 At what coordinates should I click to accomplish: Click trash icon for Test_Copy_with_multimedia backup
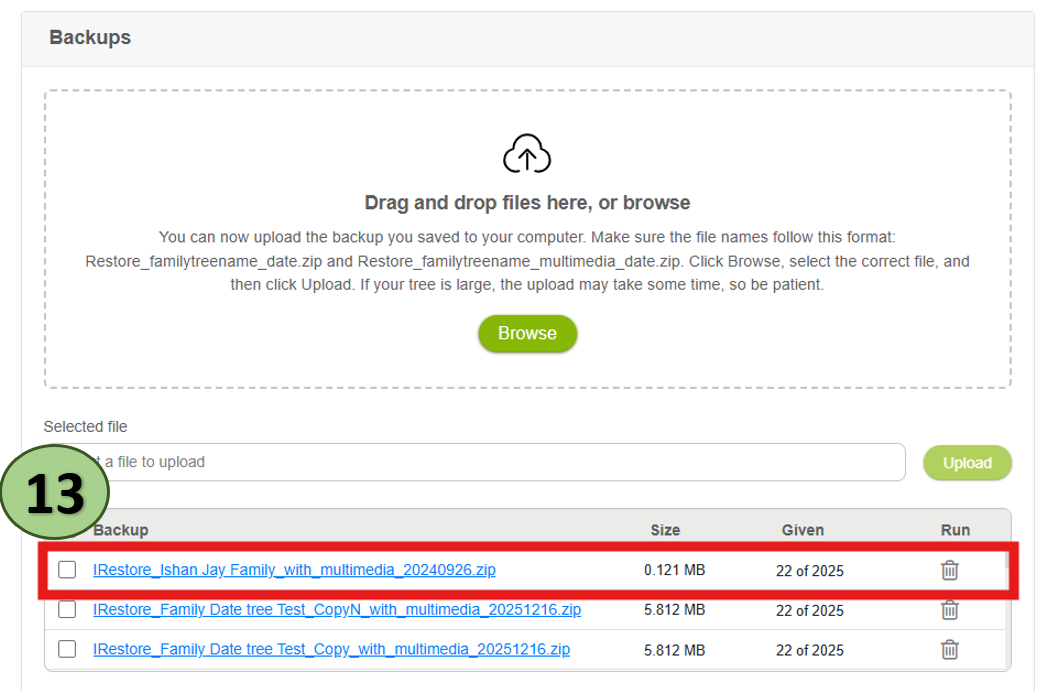tap(949, 649)
